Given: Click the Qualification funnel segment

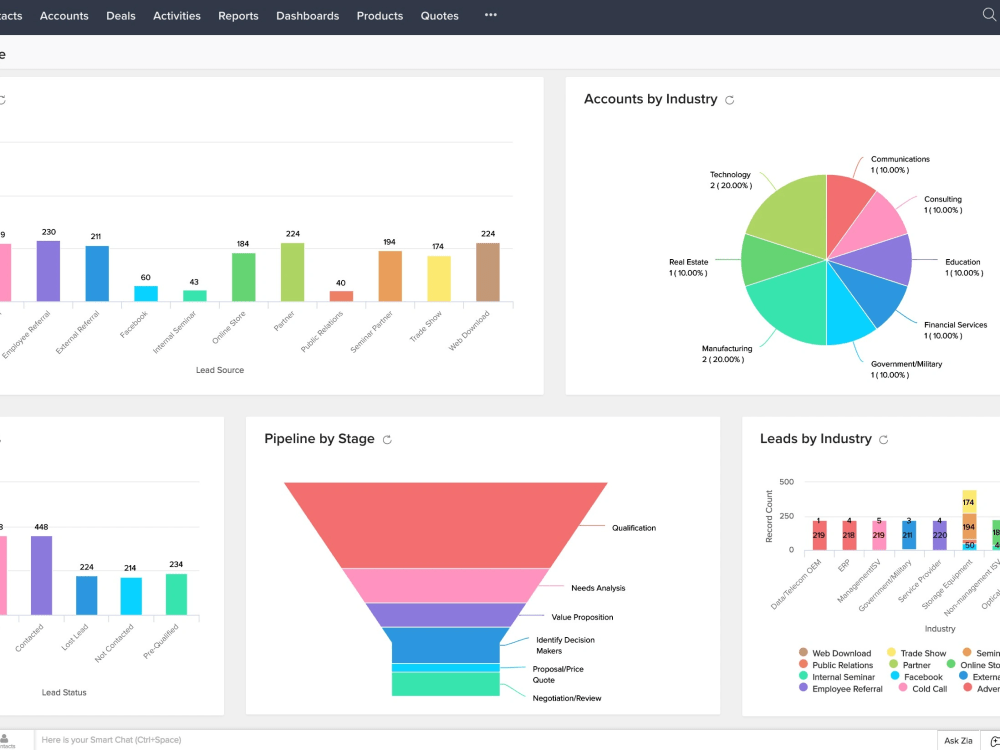Looking at the screenshot, I should 445,525.
